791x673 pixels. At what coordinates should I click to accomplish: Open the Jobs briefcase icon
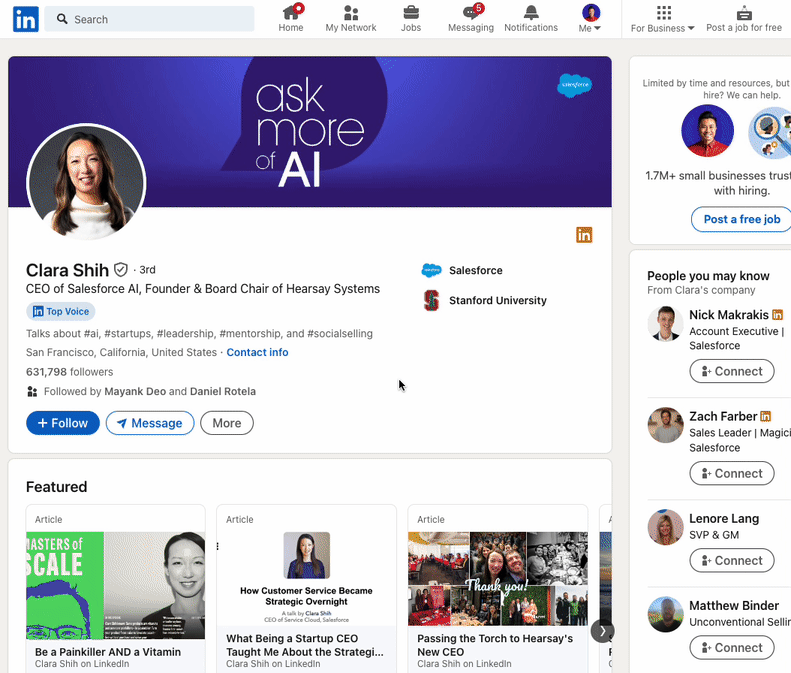[411, 13]
